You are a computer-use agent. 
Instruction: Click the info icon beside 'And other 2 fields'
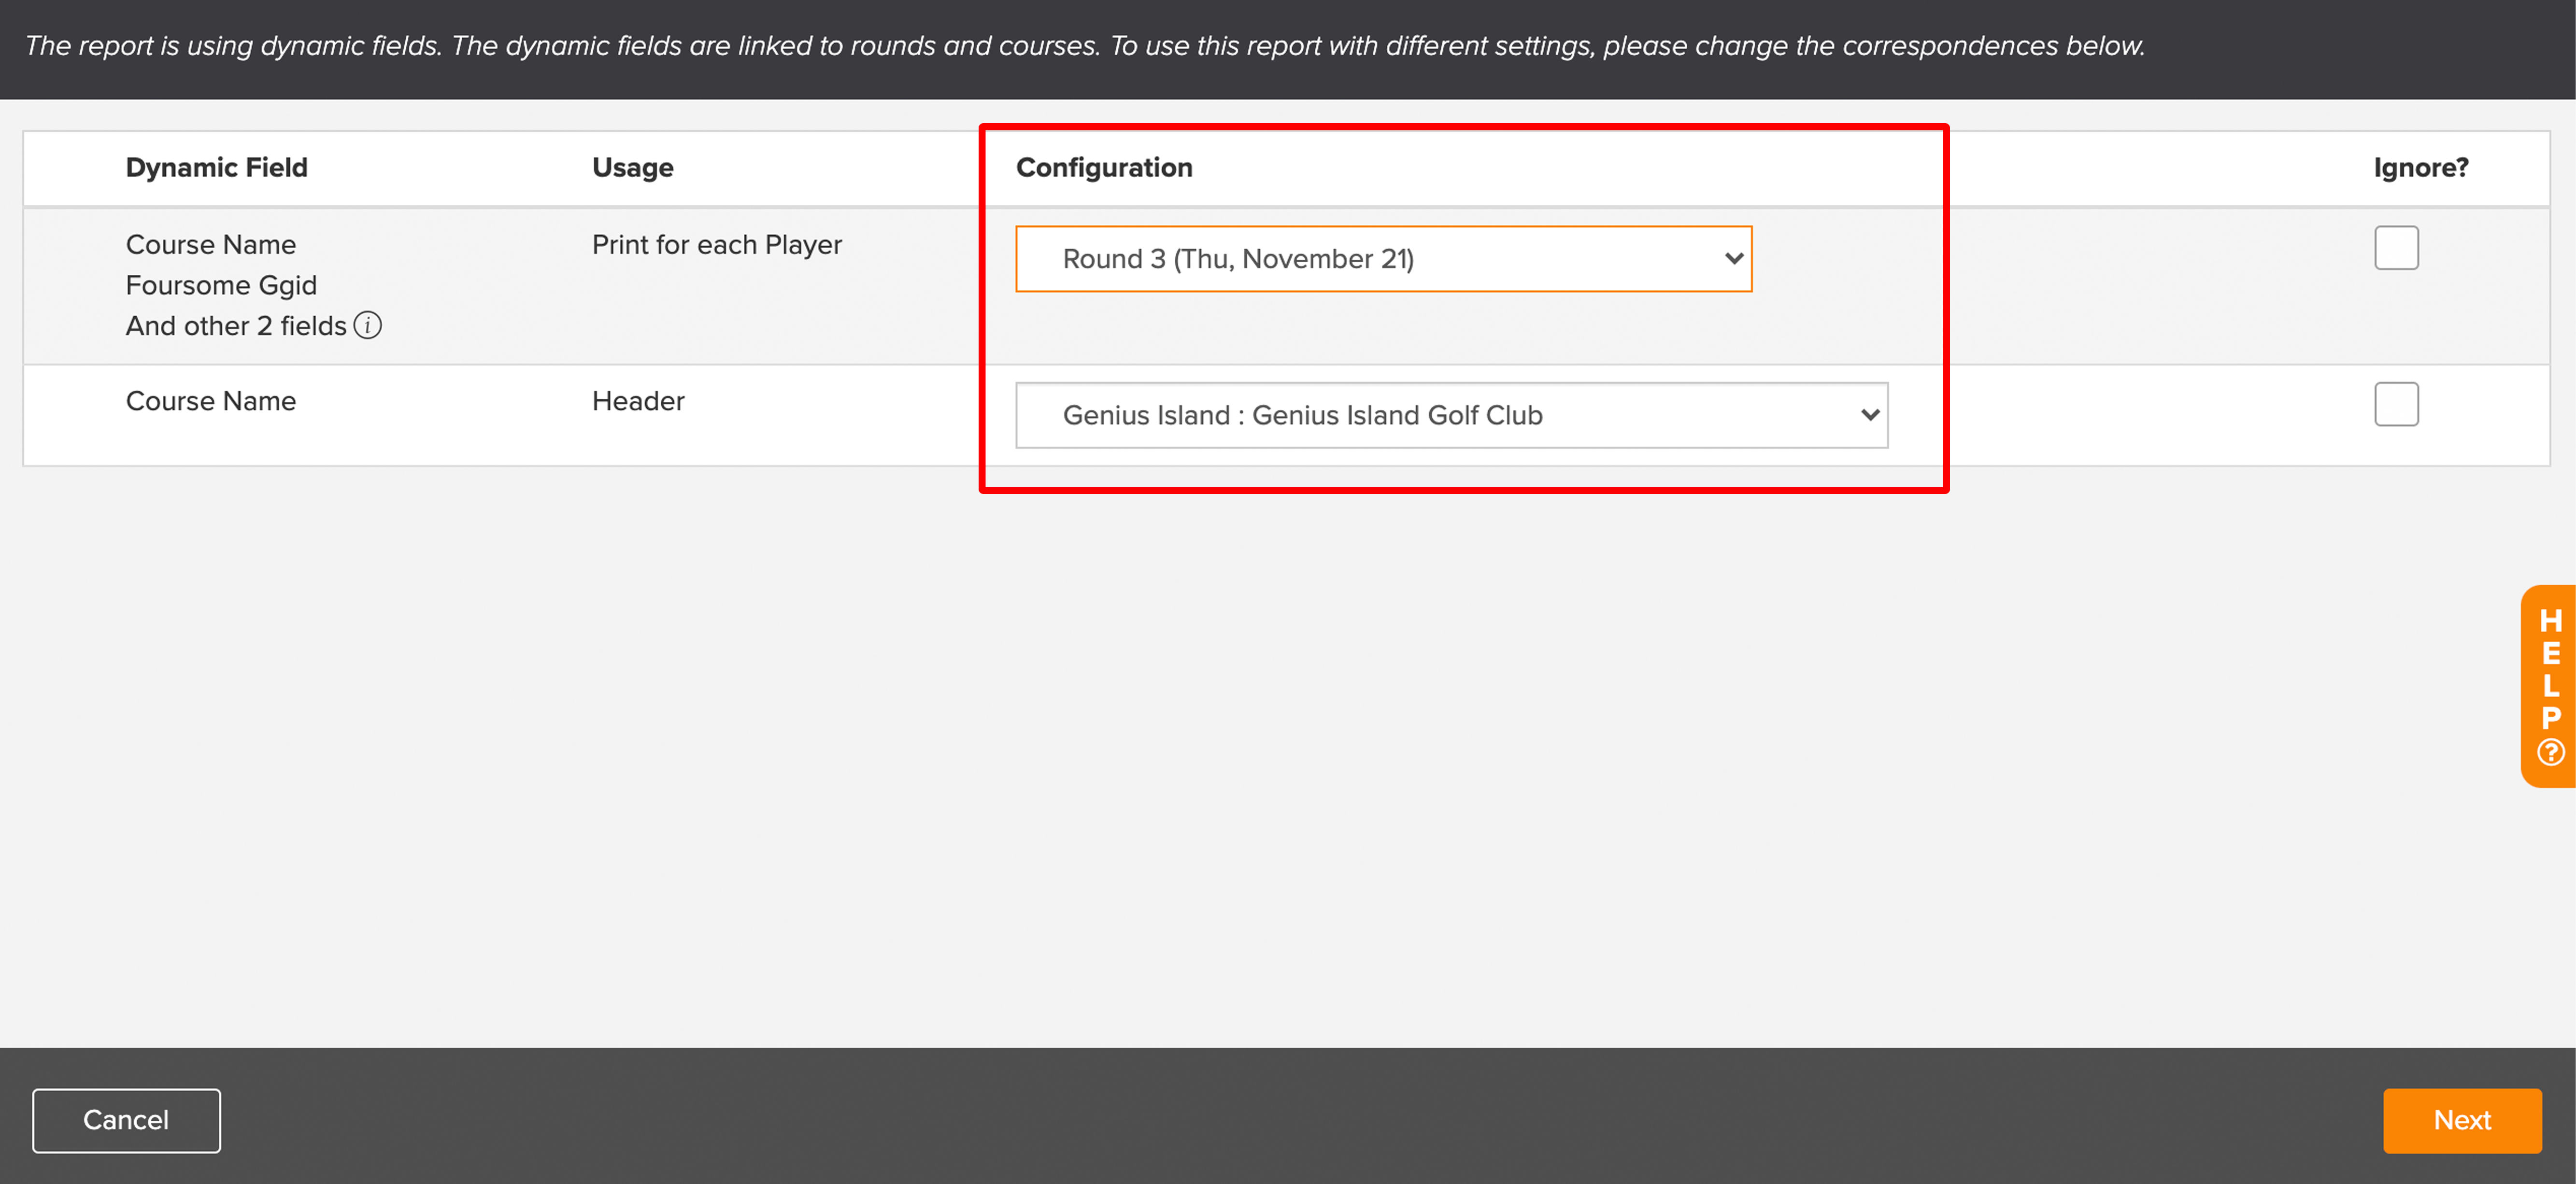368,326
